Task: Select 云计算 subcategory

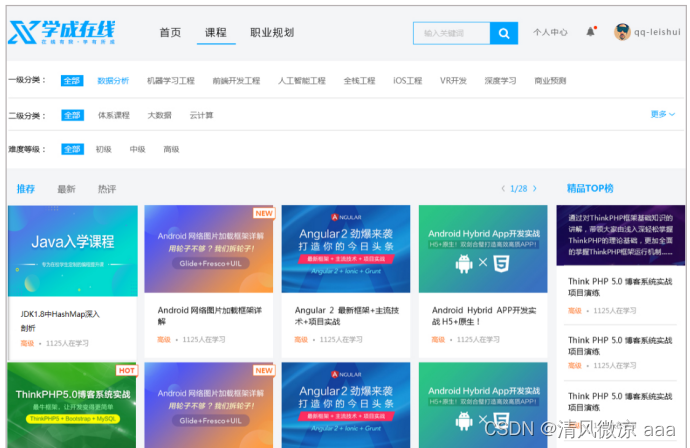Action: pyautogui.click(x=201, y=115)
